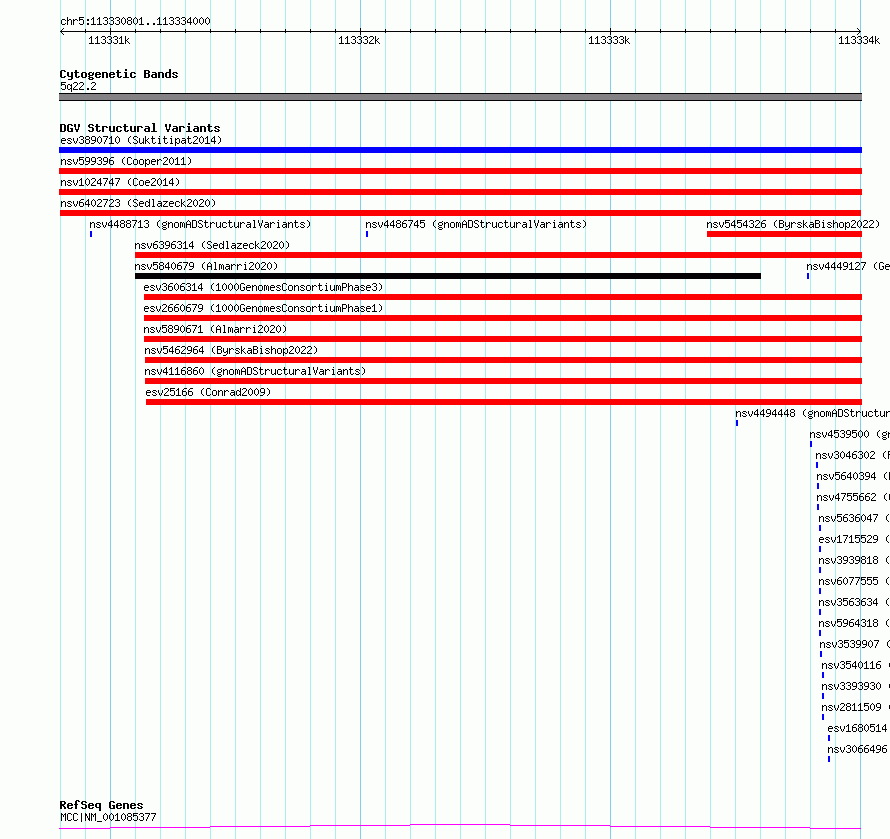Click the nsv1024747 (Coe2014) label
Image resolution: width=890 pixels, height=839 pixels.
click(x=120, y=182)
